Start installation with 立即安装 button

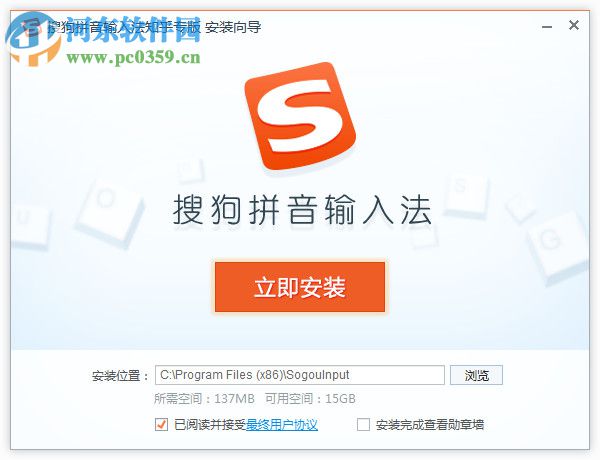click(x=300, y=287)
